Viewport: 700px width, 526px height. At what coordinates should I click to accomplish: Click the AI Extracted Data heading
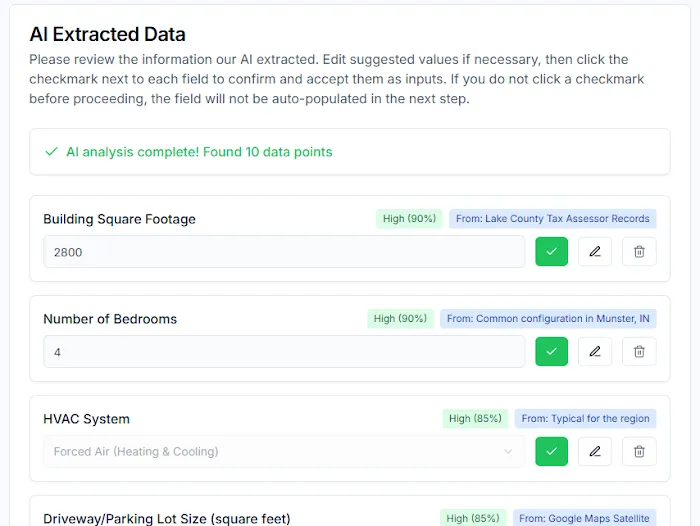click(x=108, y=34)
